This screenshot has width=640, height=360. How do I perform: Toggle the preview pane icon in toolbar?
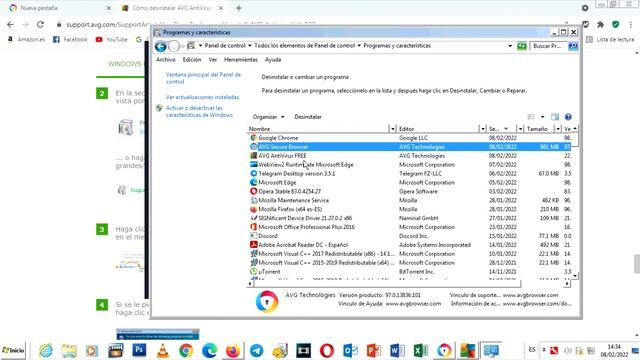(x=555, y=117)
